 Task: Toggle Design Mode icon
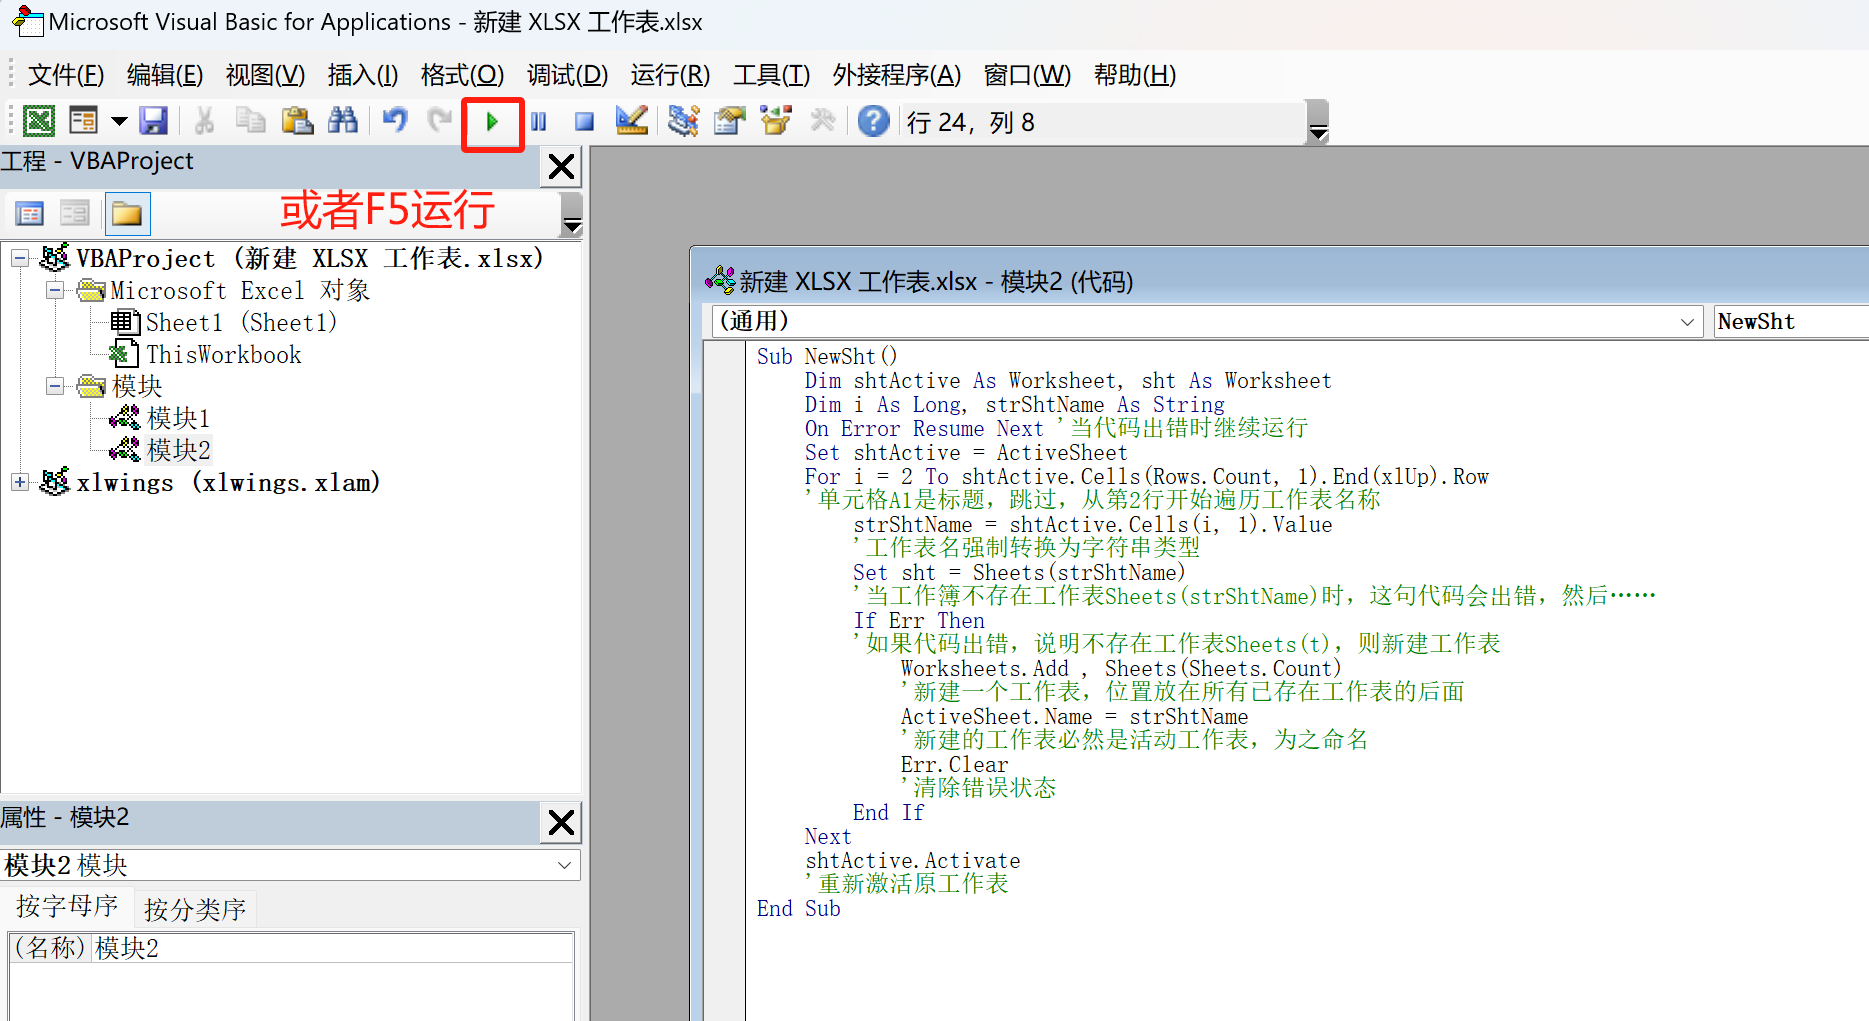pyautogui.click(x=631, y=122)
